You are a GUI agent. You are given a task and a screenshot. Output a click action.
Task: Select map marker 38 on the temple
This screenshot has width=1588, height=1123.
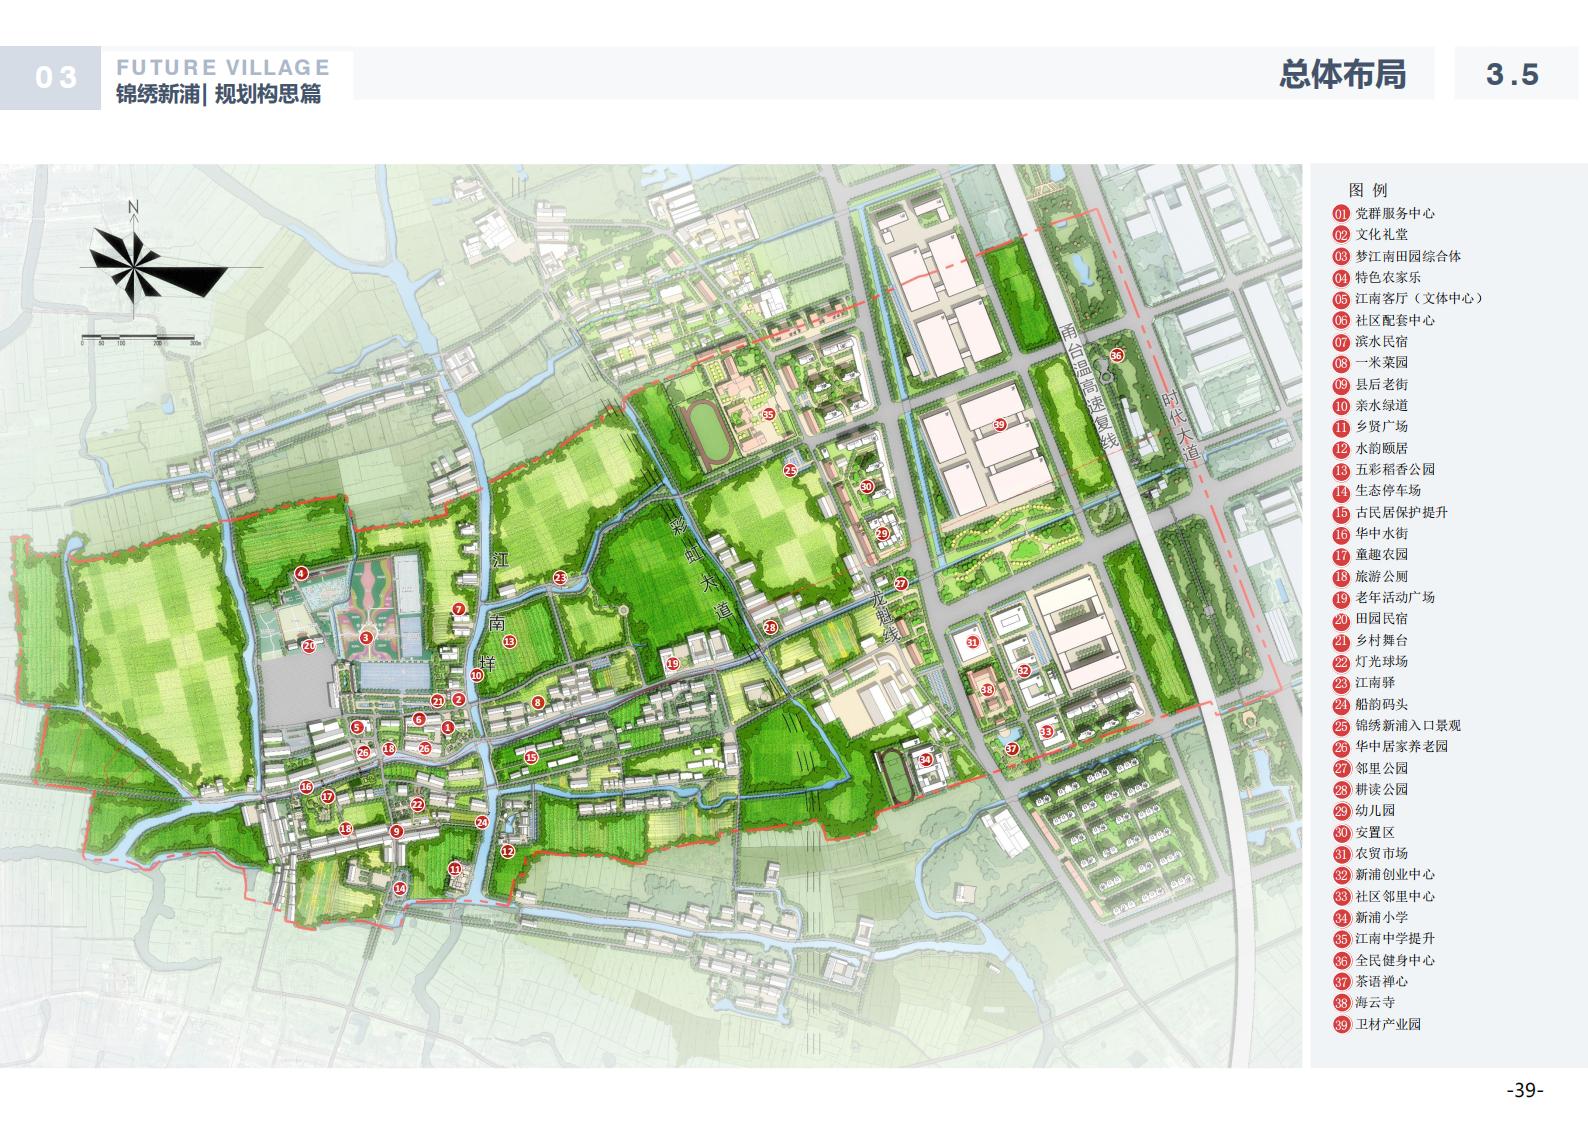click(x=987, y=689)
